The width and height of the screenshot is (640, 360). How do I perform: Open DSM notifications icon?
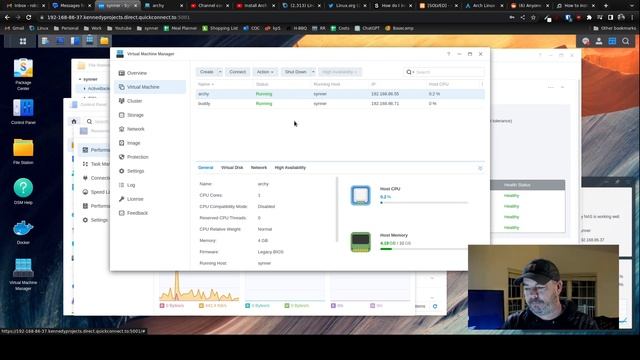[x=586, y=41]
